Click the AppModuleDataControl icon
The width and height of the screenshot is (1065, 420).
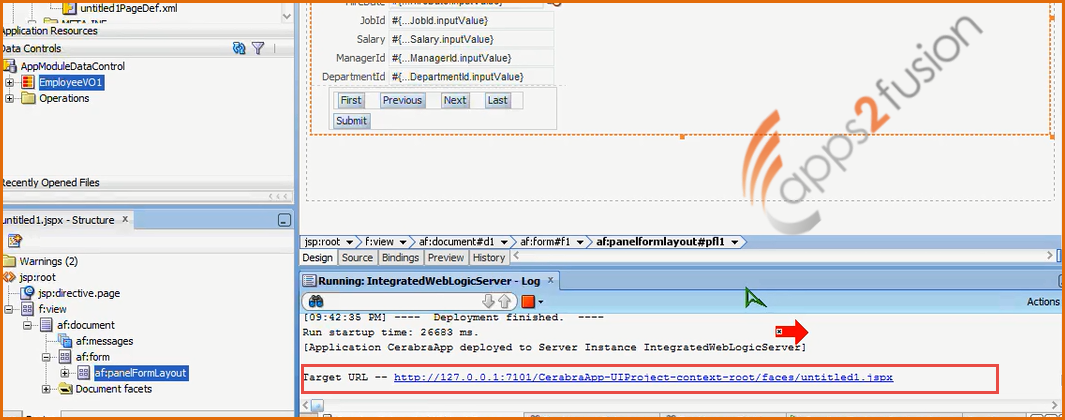10,66
